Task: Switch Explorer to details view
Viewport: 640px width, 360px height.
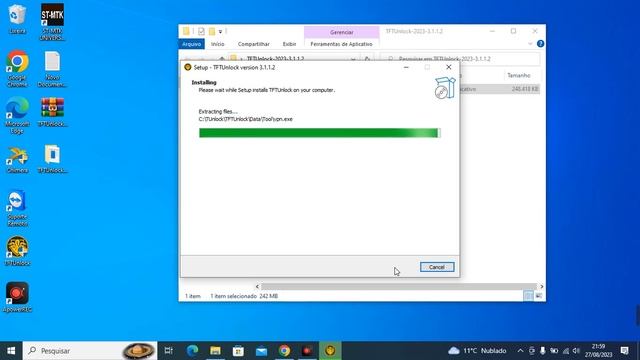Action: pyautogui.click(x=528, y=296)
